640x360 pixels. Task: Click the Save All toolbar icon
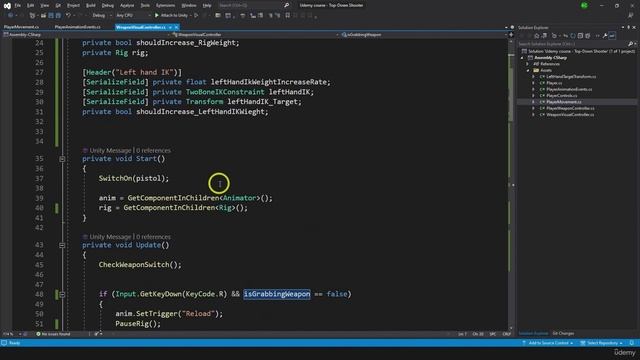tap(58, 16)
